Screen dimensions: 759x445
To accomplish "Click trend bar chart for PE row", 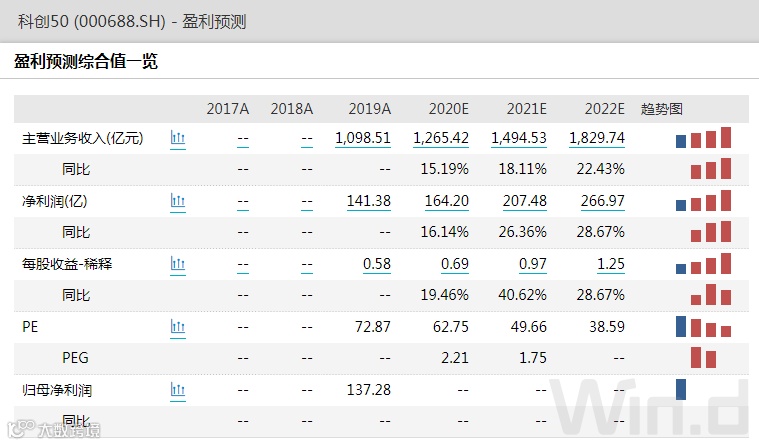I will (x=703, y=326).
